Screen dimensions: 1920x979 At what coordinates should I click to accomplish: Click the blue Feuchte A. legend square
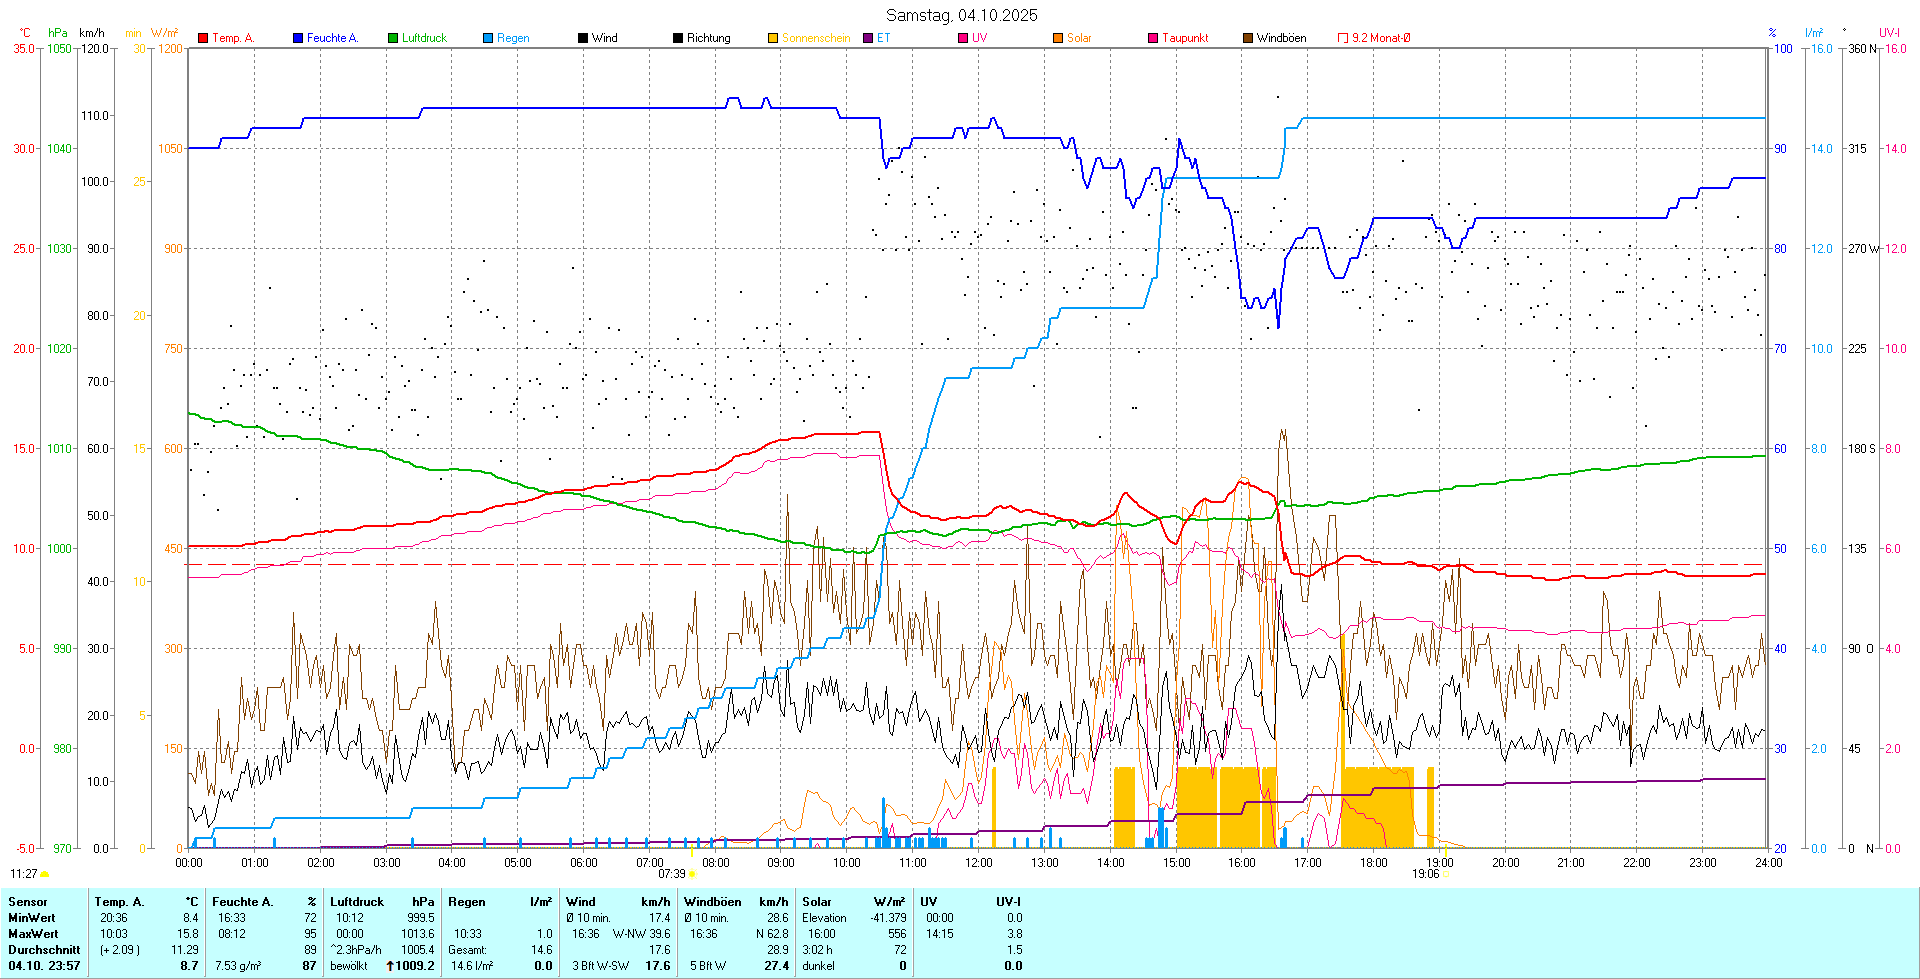(298, 38)
